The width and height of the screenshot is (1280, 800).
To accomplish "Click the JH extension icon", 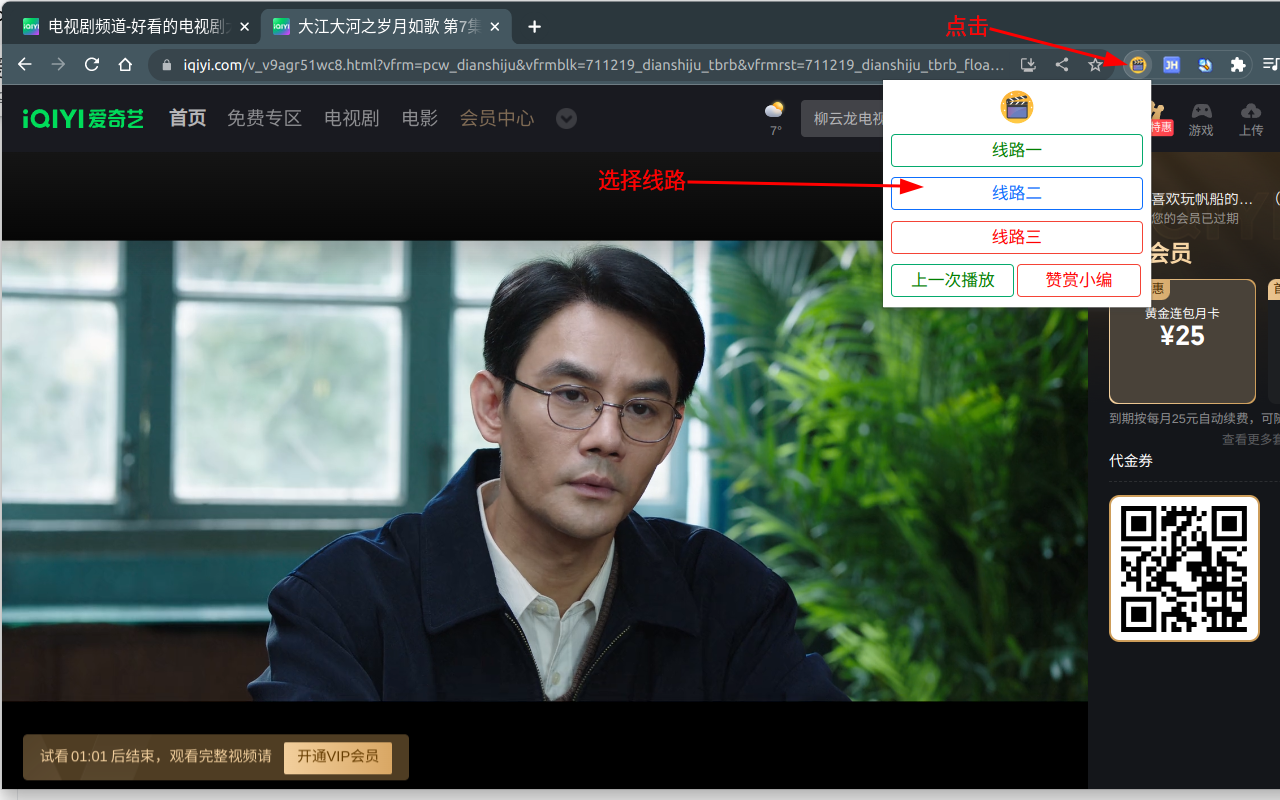I will tap(1171, 64).
